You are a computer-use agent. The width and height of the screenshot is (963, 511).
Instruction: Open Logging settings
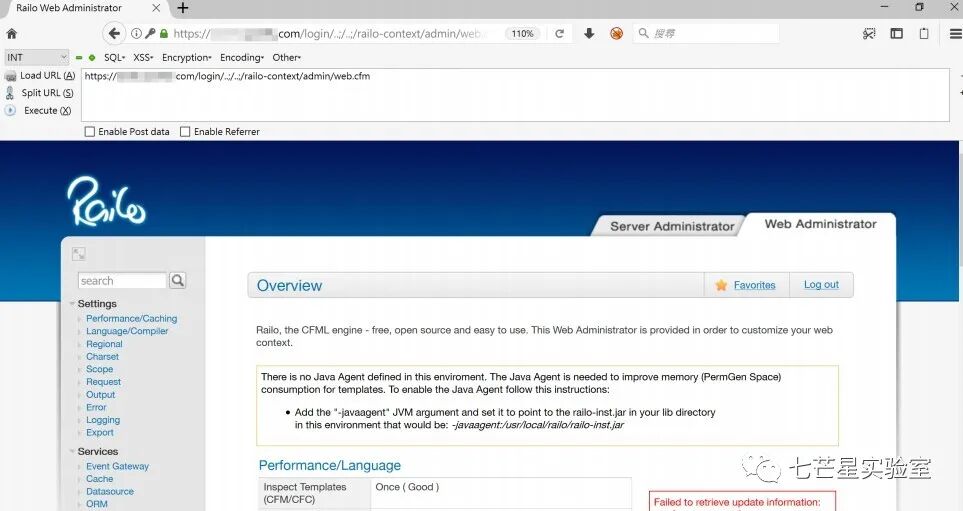coord(103,420)
